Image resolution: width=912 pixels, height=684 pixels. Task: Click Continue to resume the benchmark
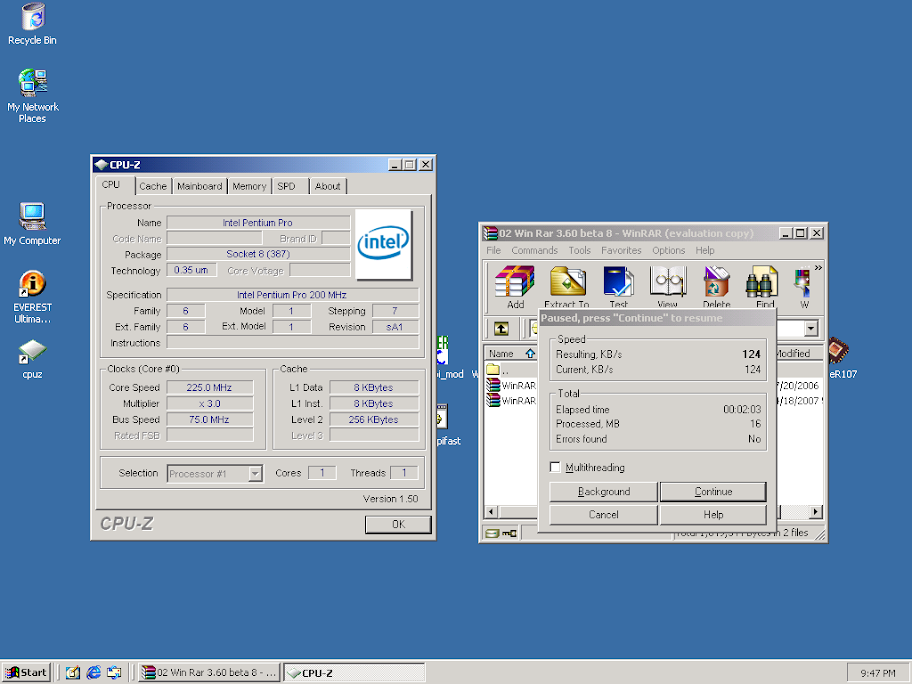pos(713,491)
